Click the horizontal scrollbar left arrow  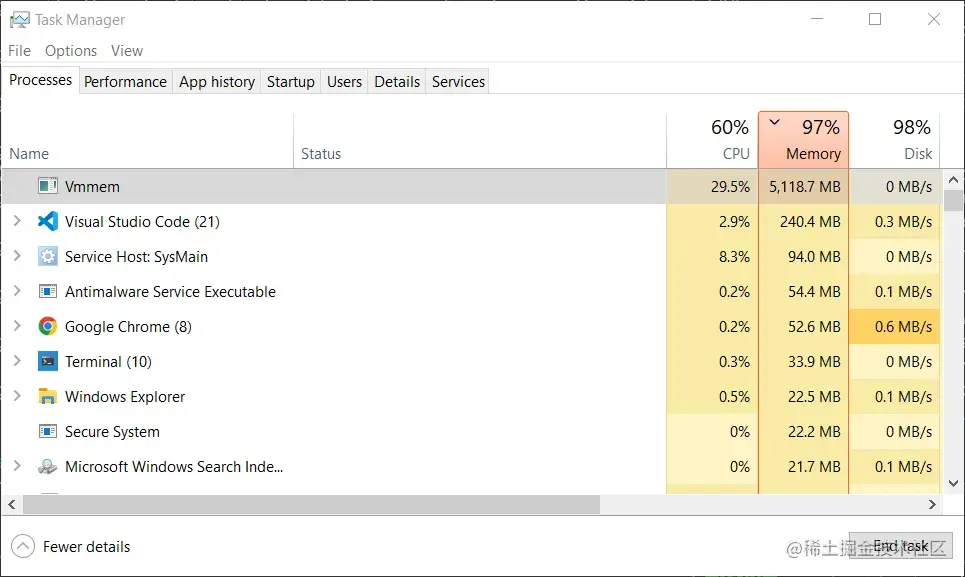[12, 504]
